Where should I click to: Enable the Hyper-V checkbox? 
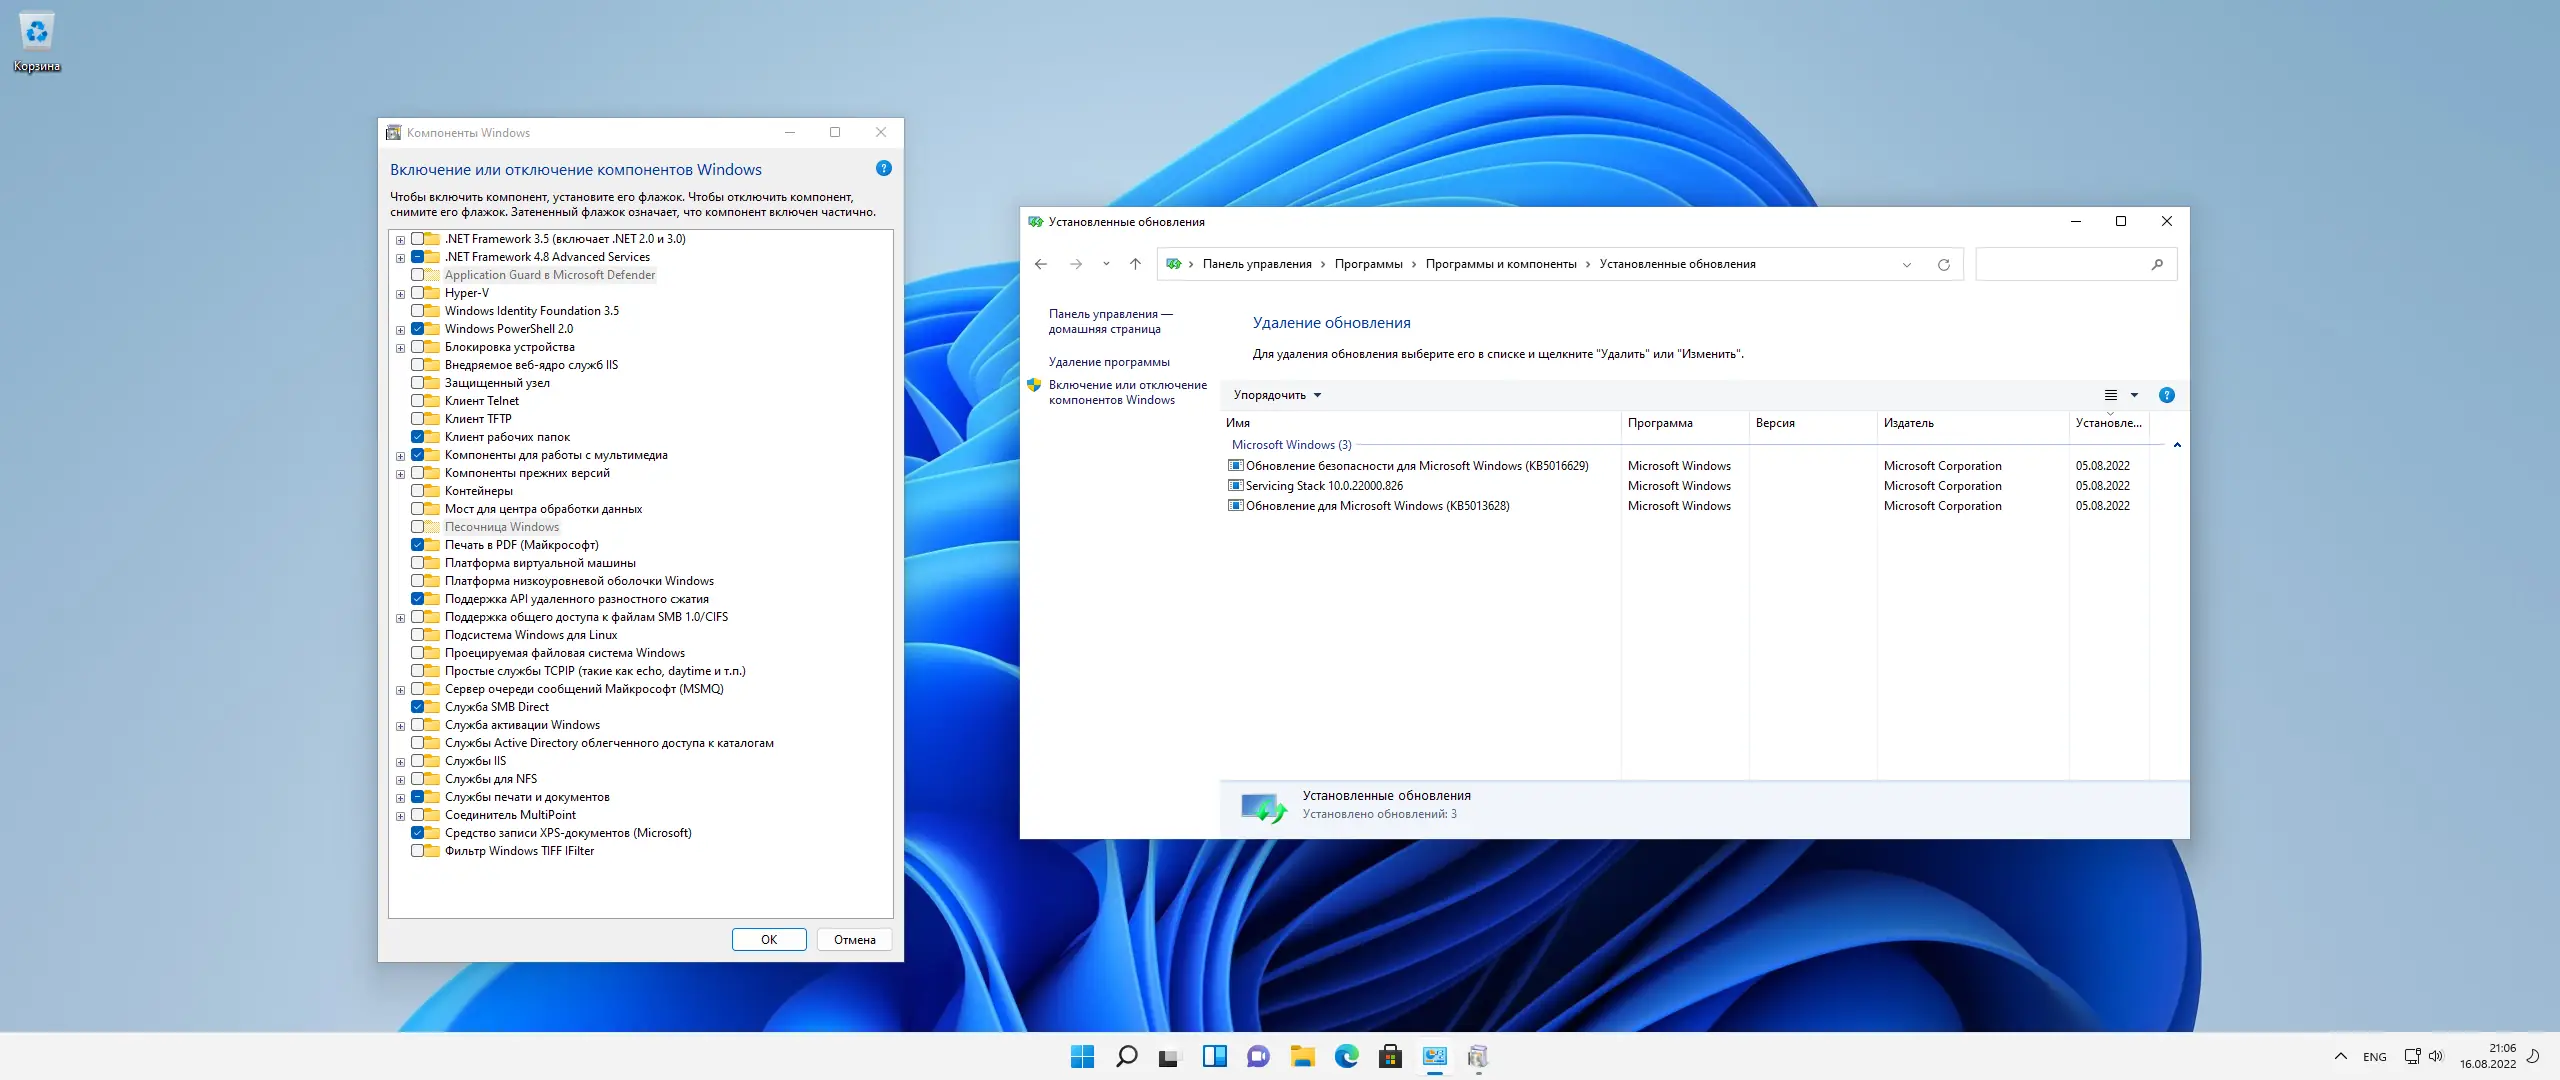[x=417, y=293]
